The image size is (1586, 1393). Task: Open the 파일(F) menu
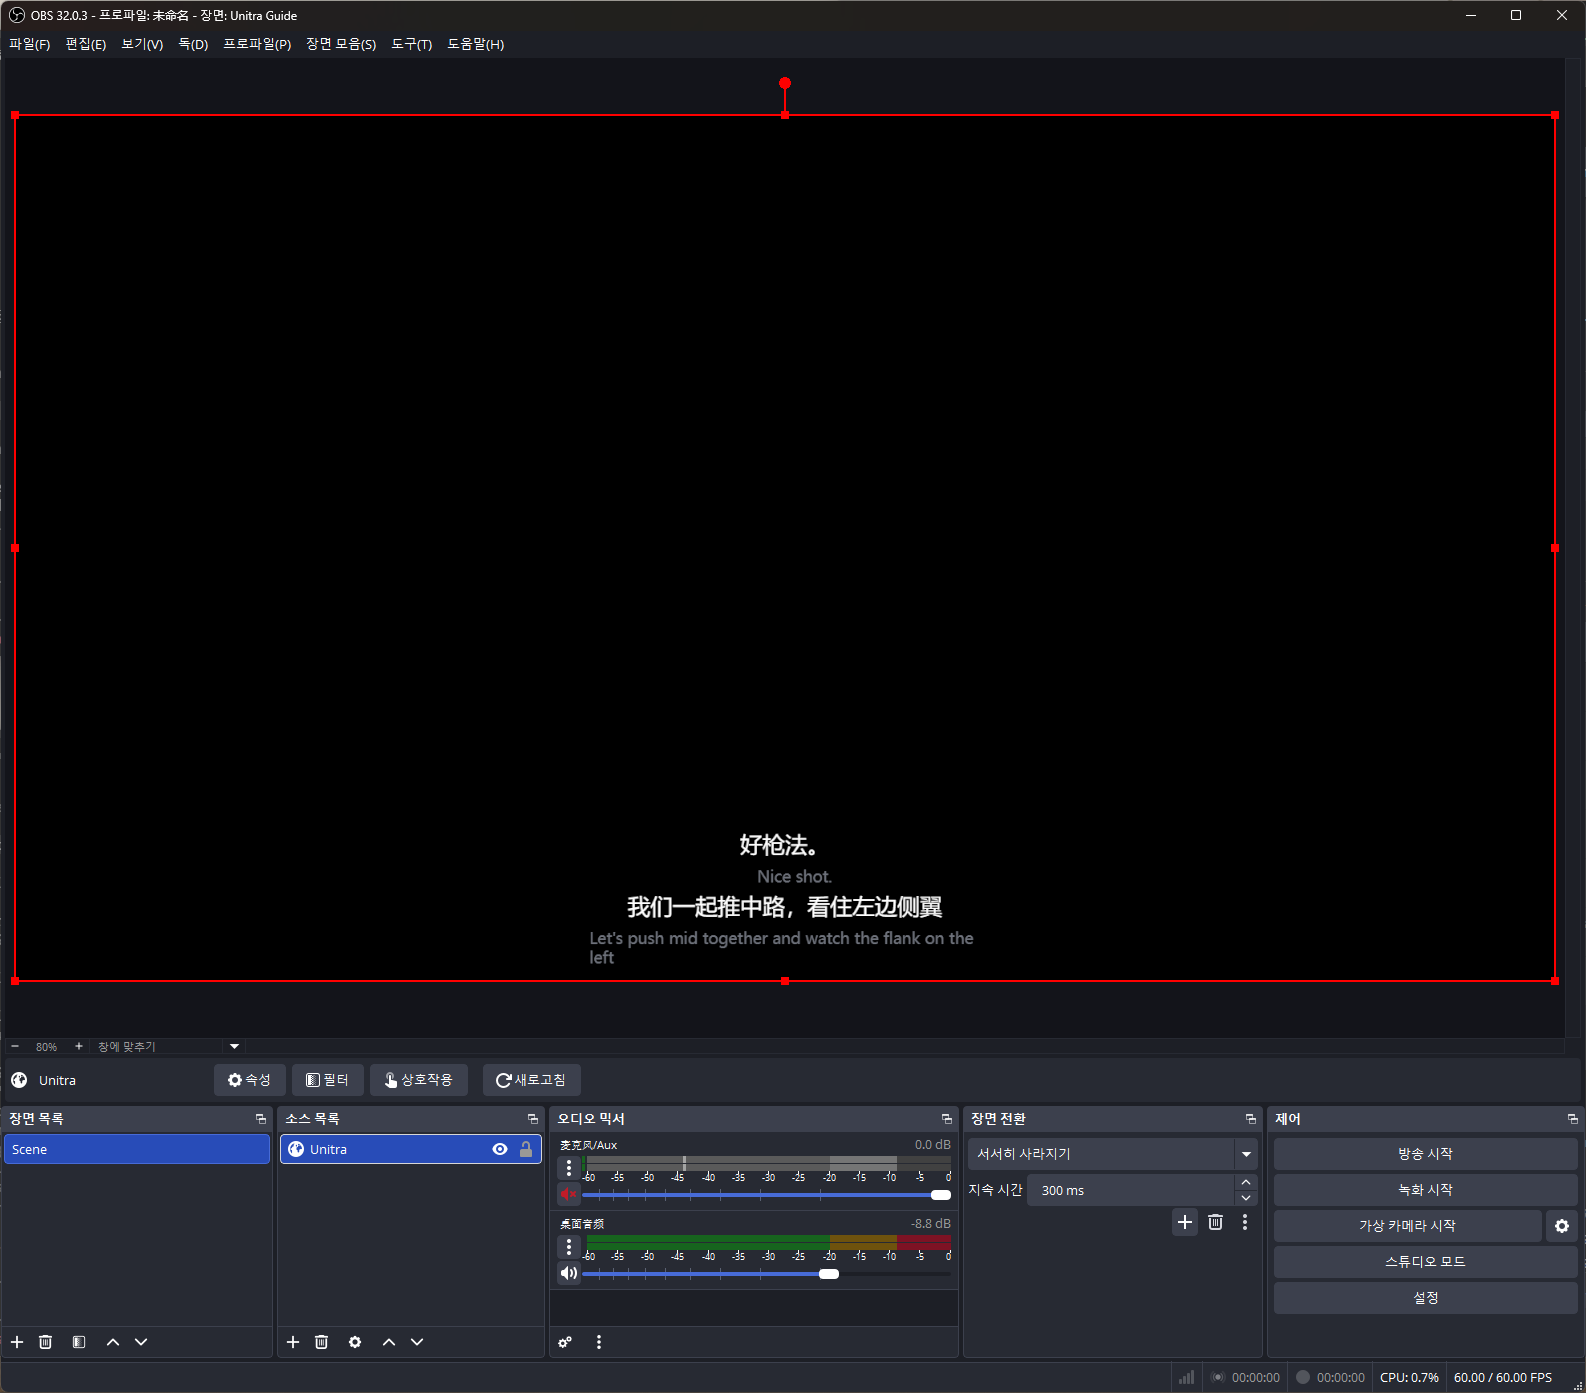tap(29, 44)
